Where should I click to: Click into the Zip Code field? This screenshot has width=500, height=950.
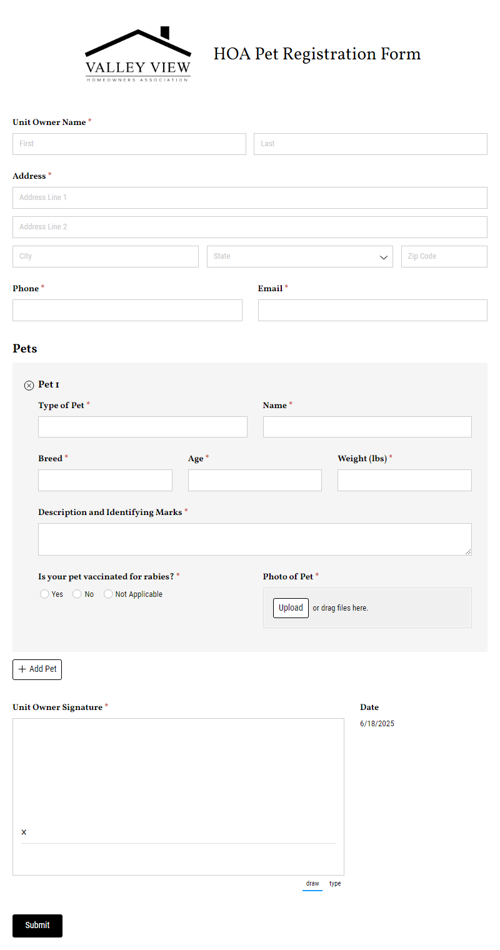(444, 256)
